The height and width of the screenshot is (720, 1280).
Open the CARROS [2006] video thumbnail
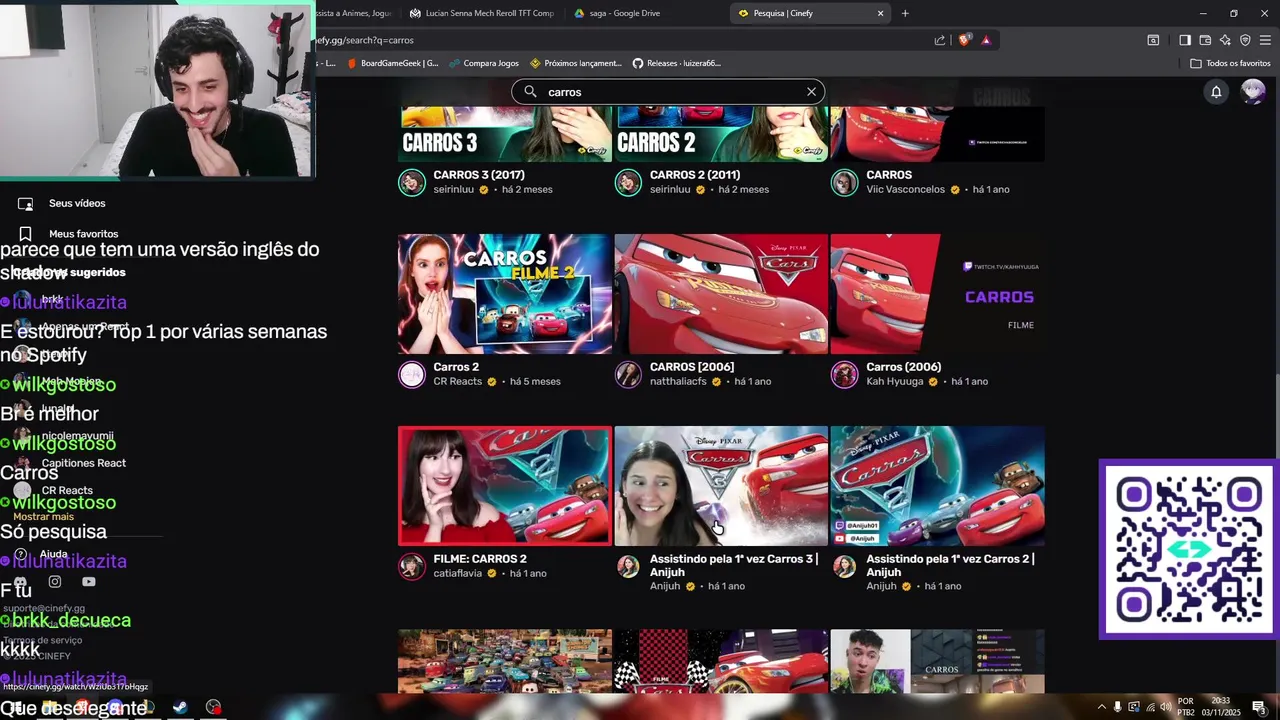tap(721, 294)
